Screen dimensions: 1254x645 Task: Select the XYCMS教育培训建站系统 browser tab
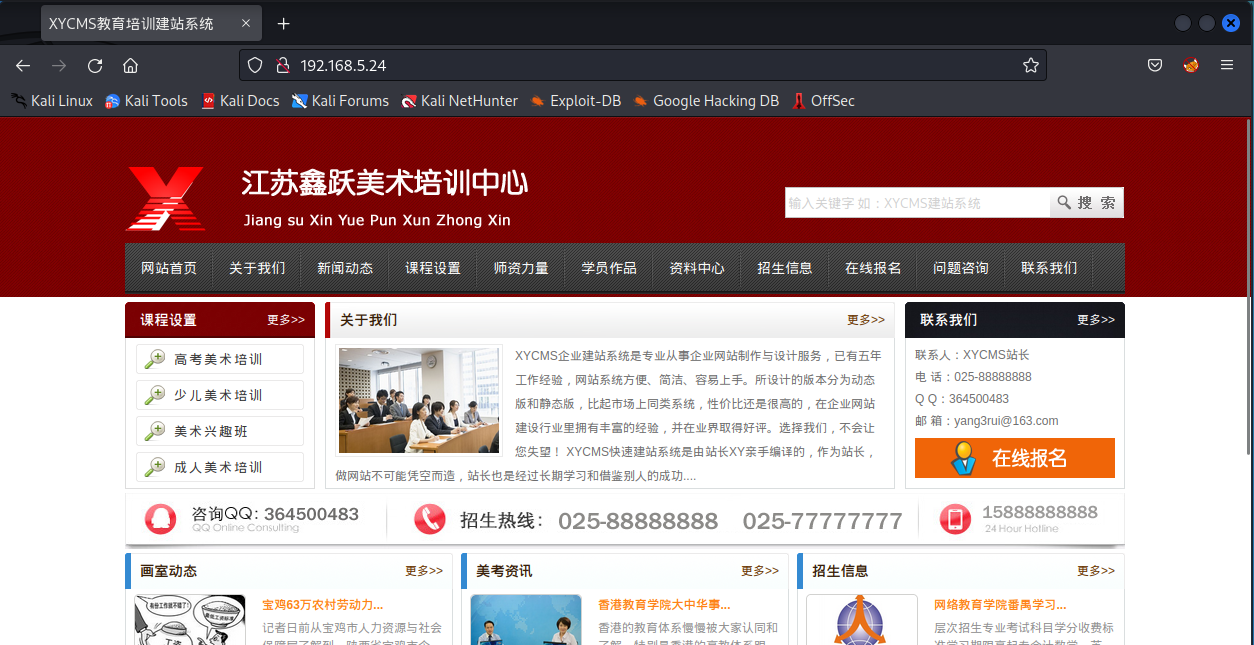(151, 23)
